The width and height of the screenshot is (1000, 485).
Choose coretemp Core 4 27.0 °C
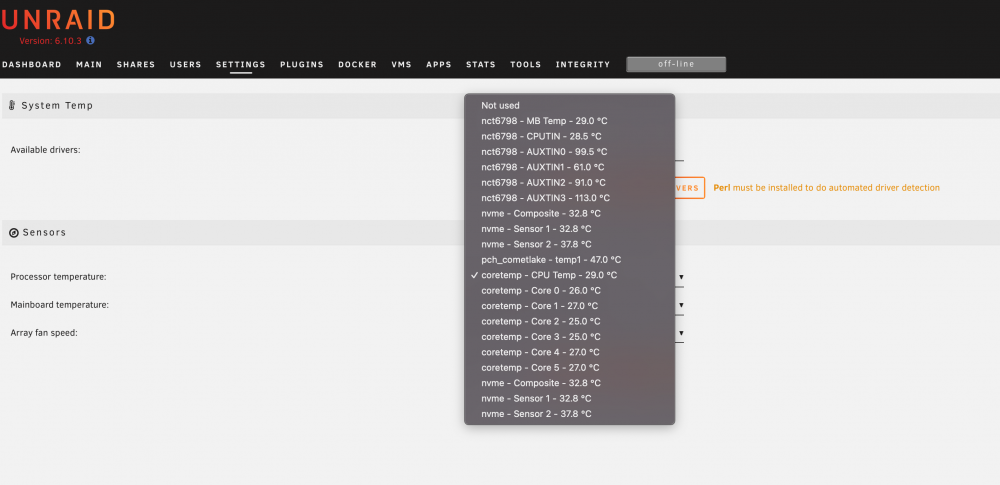(x=569, y=352)
